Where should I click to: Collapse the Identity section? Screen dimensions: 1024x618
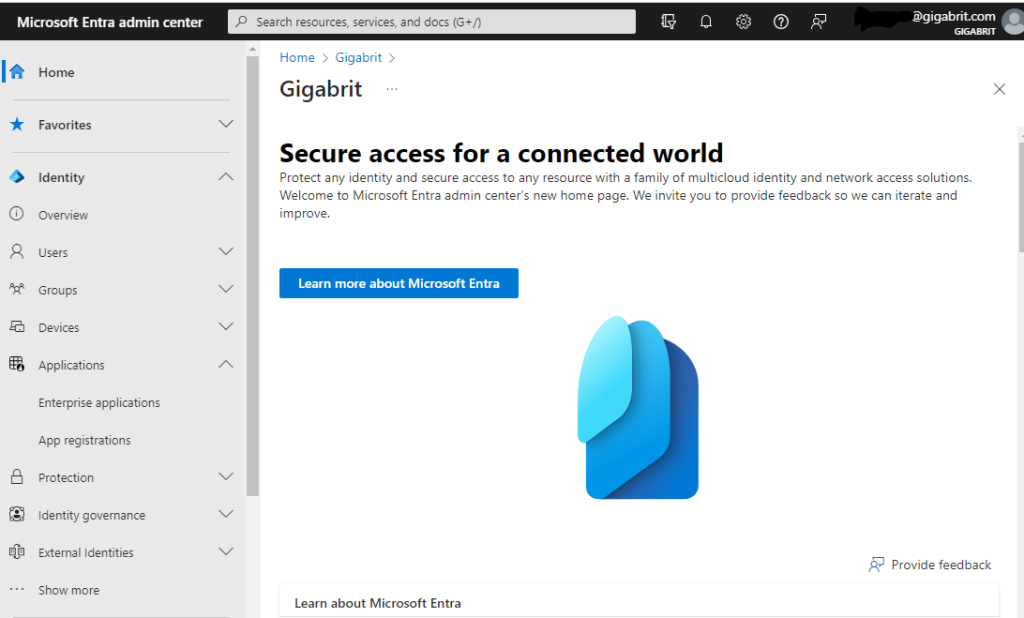(x=226, y=176)
